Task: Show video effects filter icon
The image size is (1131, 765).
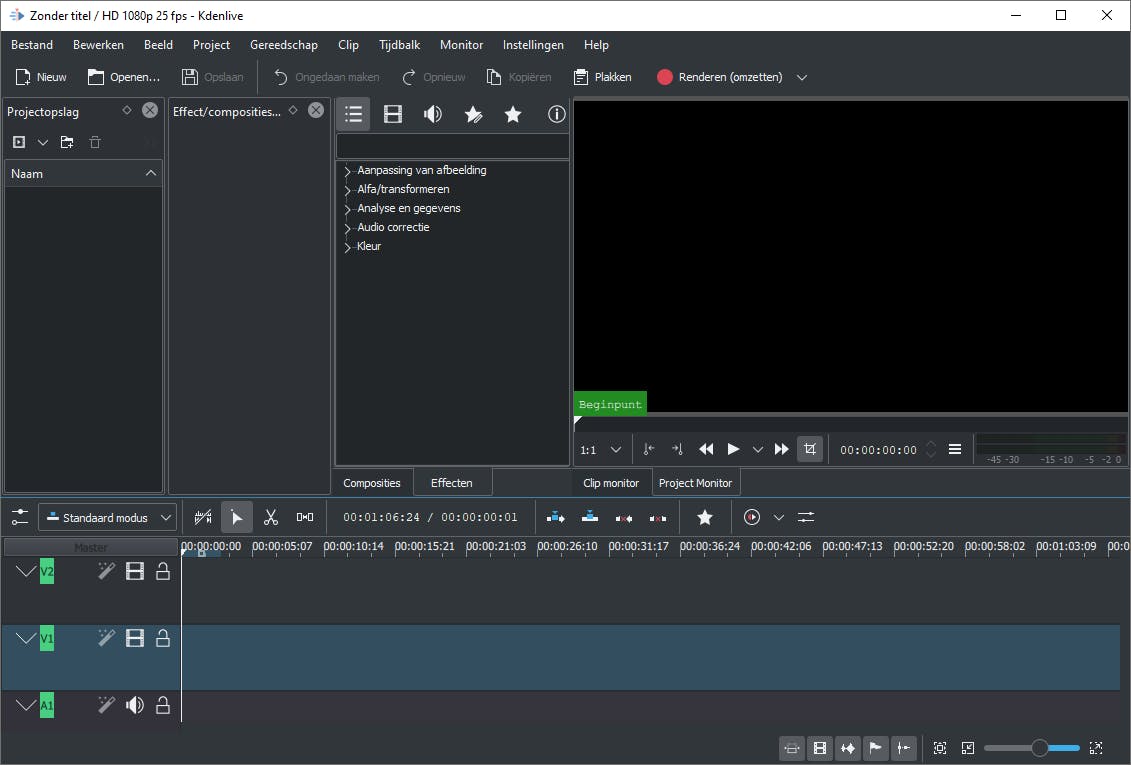Action: click(x=393, y=114)
